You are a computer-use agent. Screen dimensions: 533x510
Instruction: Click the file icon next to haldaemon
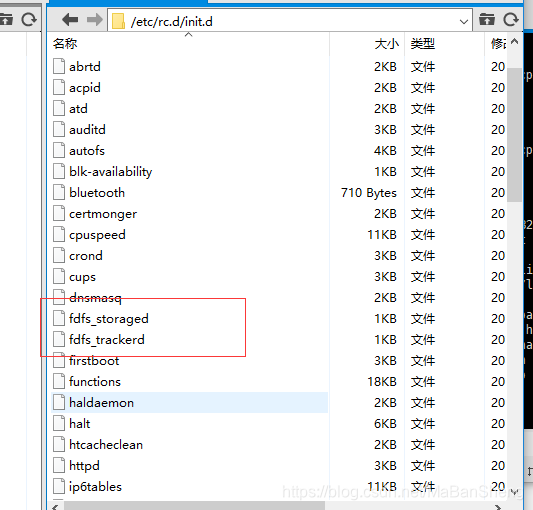[x=59, y=402]
